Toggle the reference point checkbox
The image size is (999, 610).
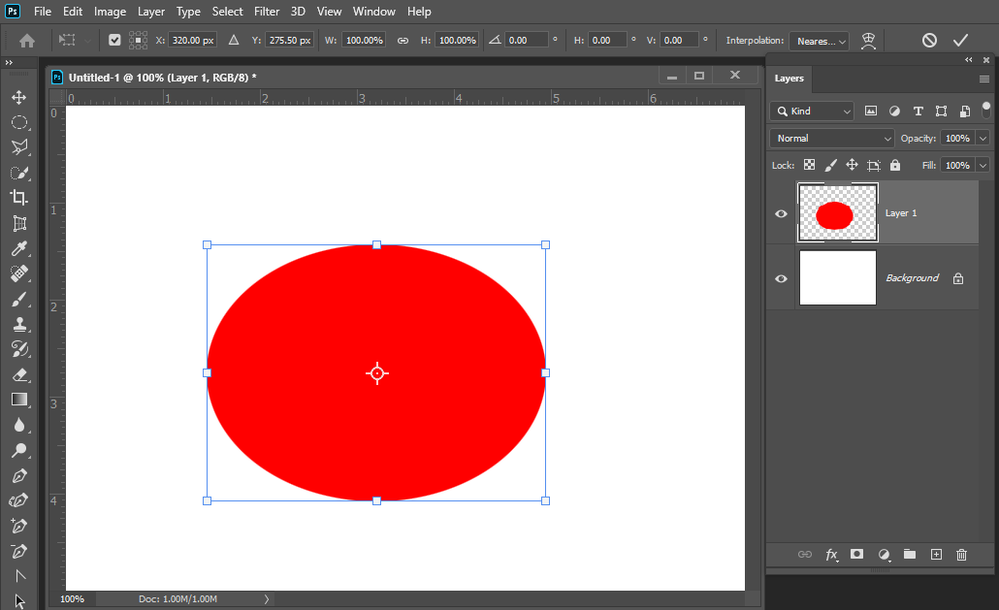[x=114, y=40]
